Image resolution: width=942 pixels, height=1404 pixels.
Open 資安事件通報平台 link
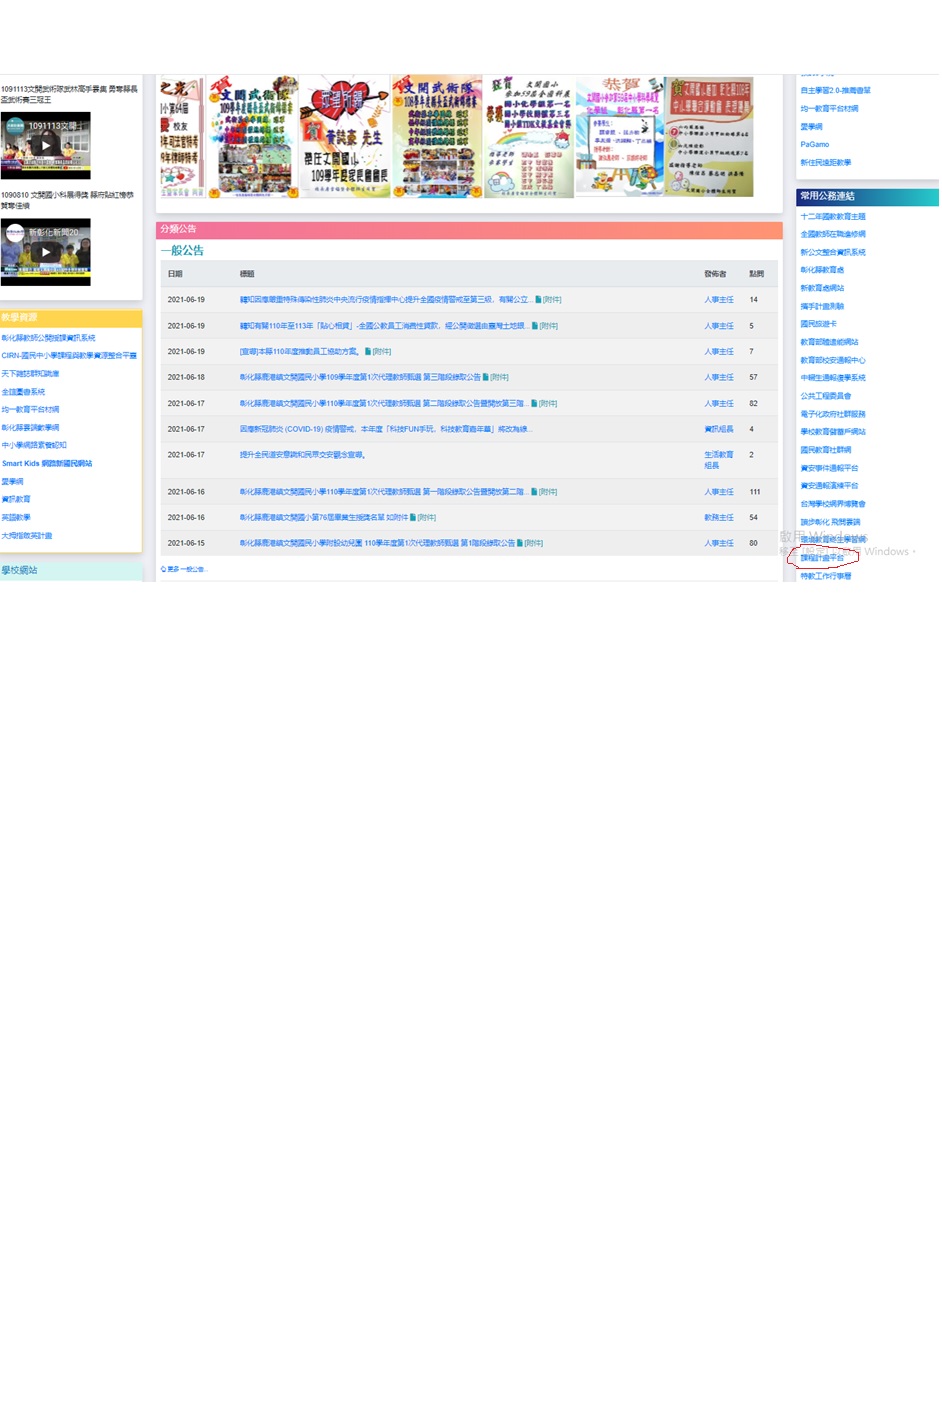829,469
